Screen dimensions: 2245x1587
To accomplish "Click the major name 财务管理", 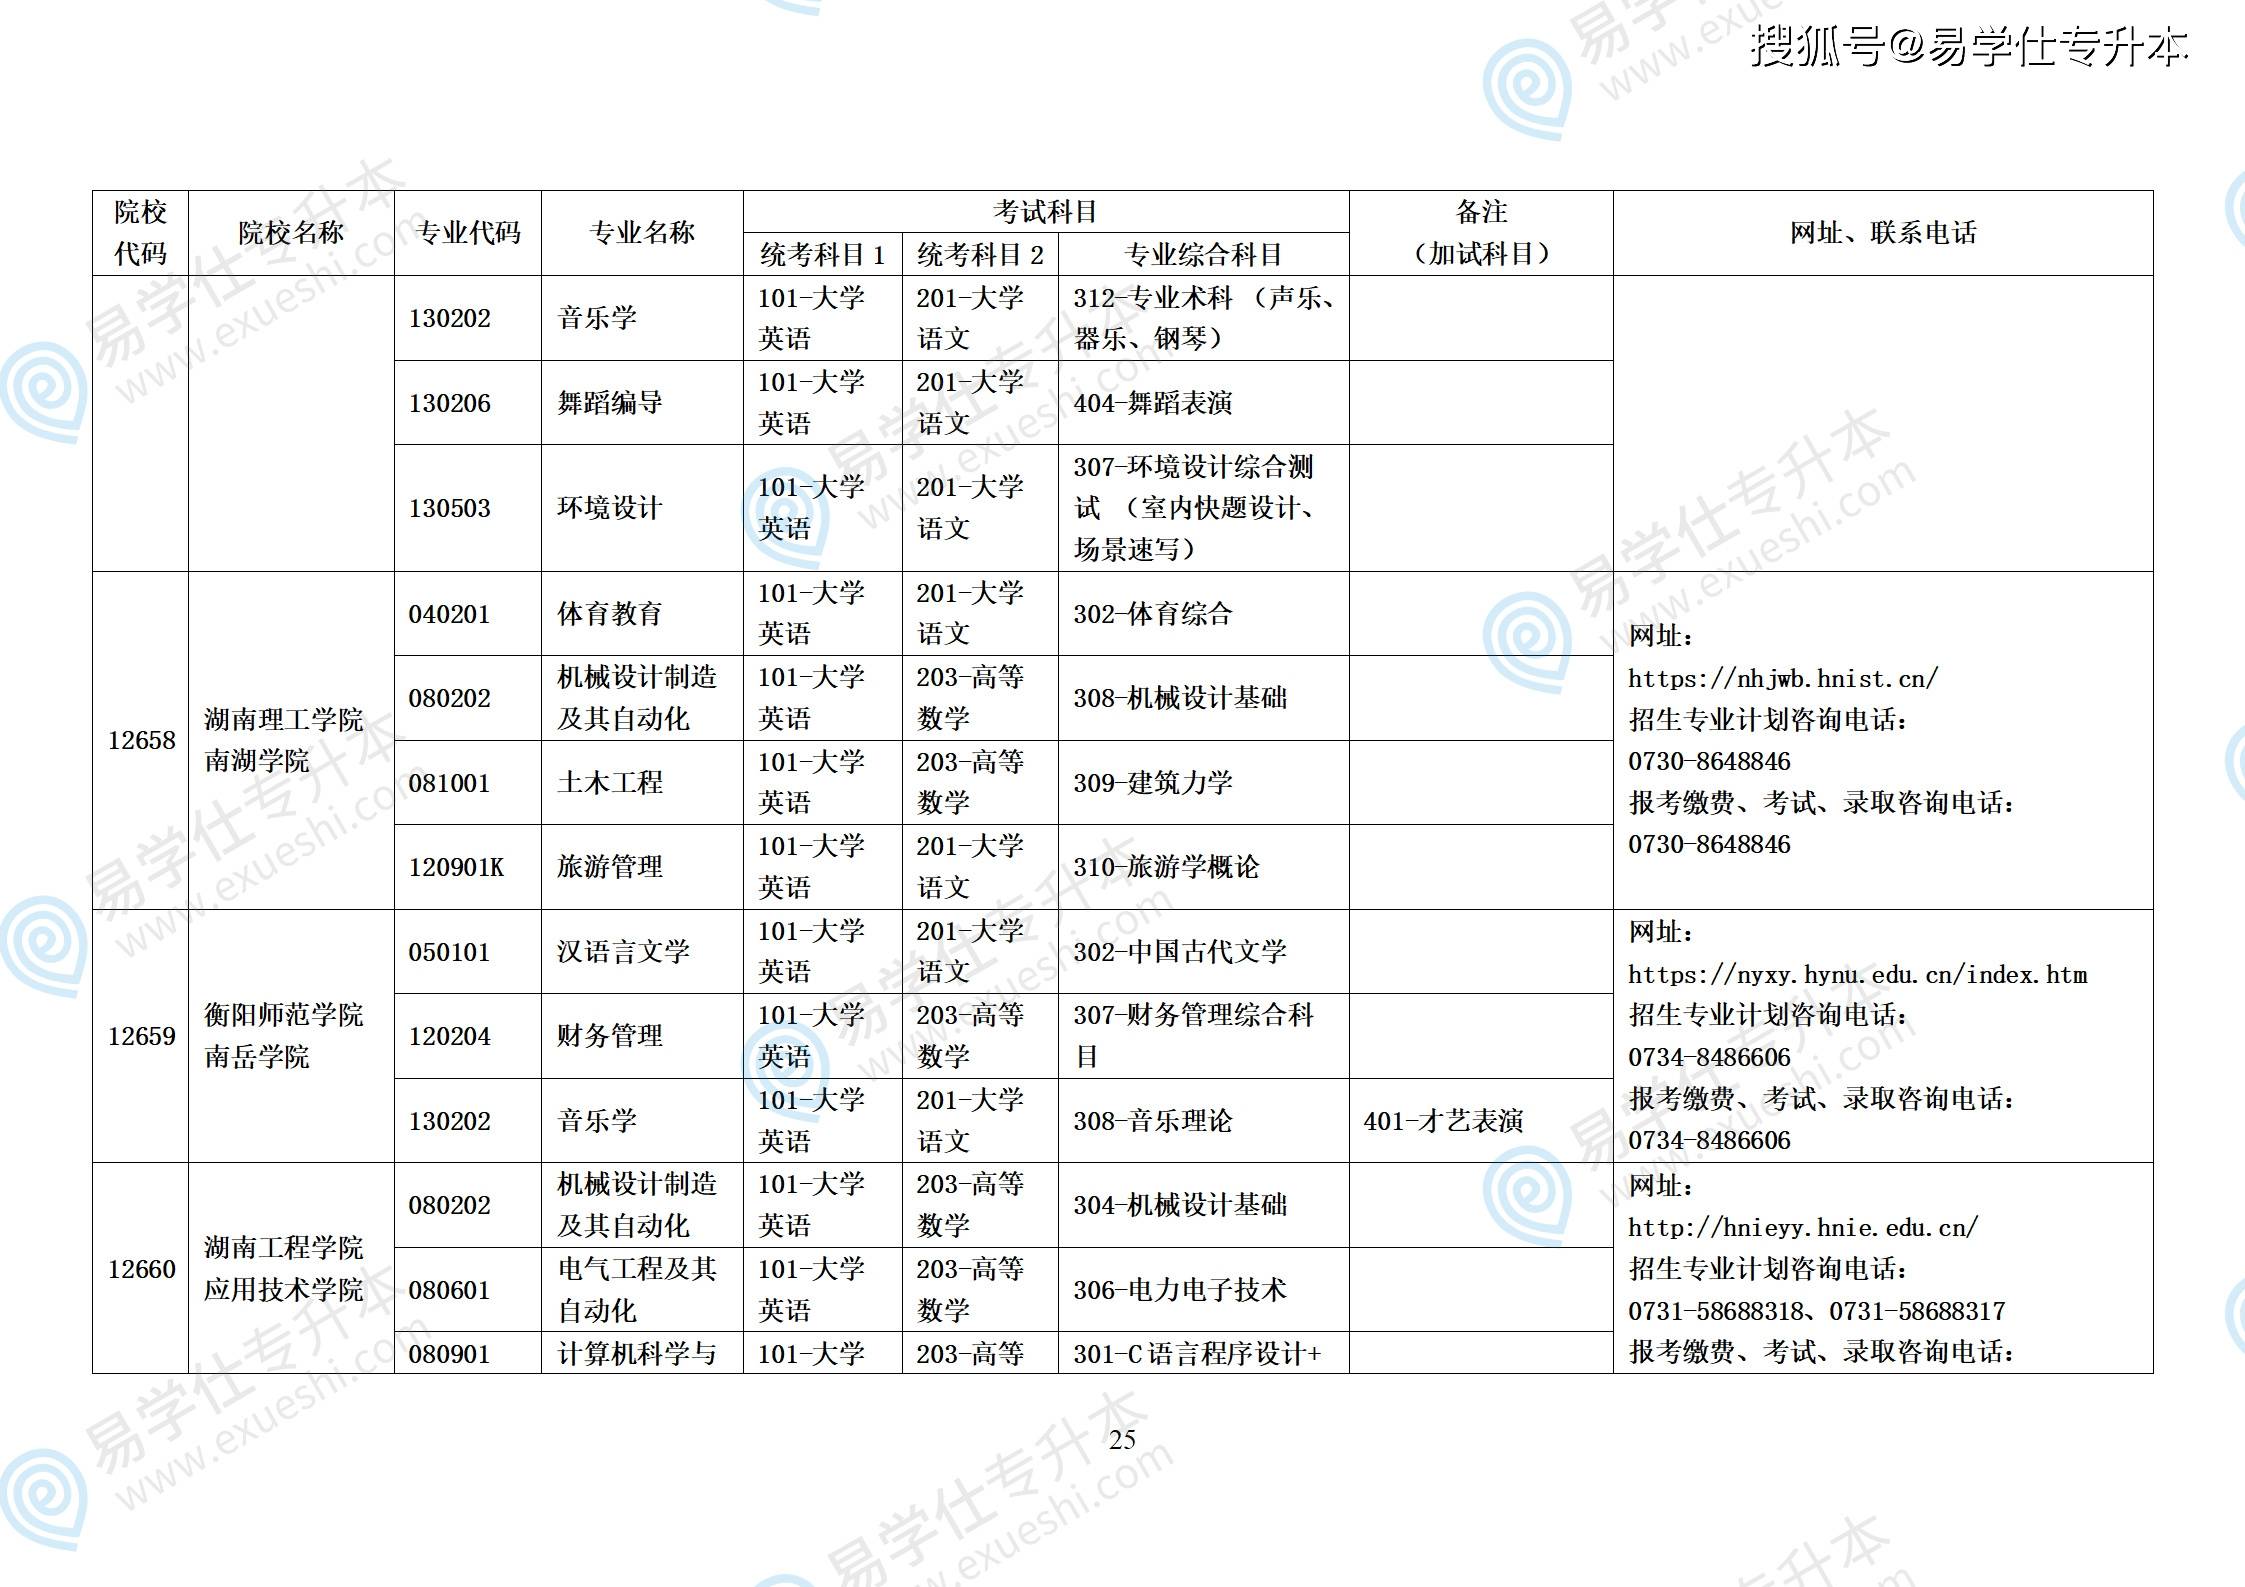I will [x=609, y=1037].
